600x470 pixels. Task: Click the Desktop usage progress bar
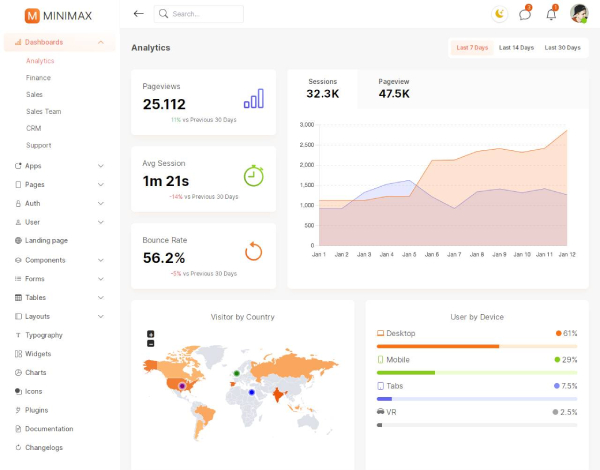[476, 347]
